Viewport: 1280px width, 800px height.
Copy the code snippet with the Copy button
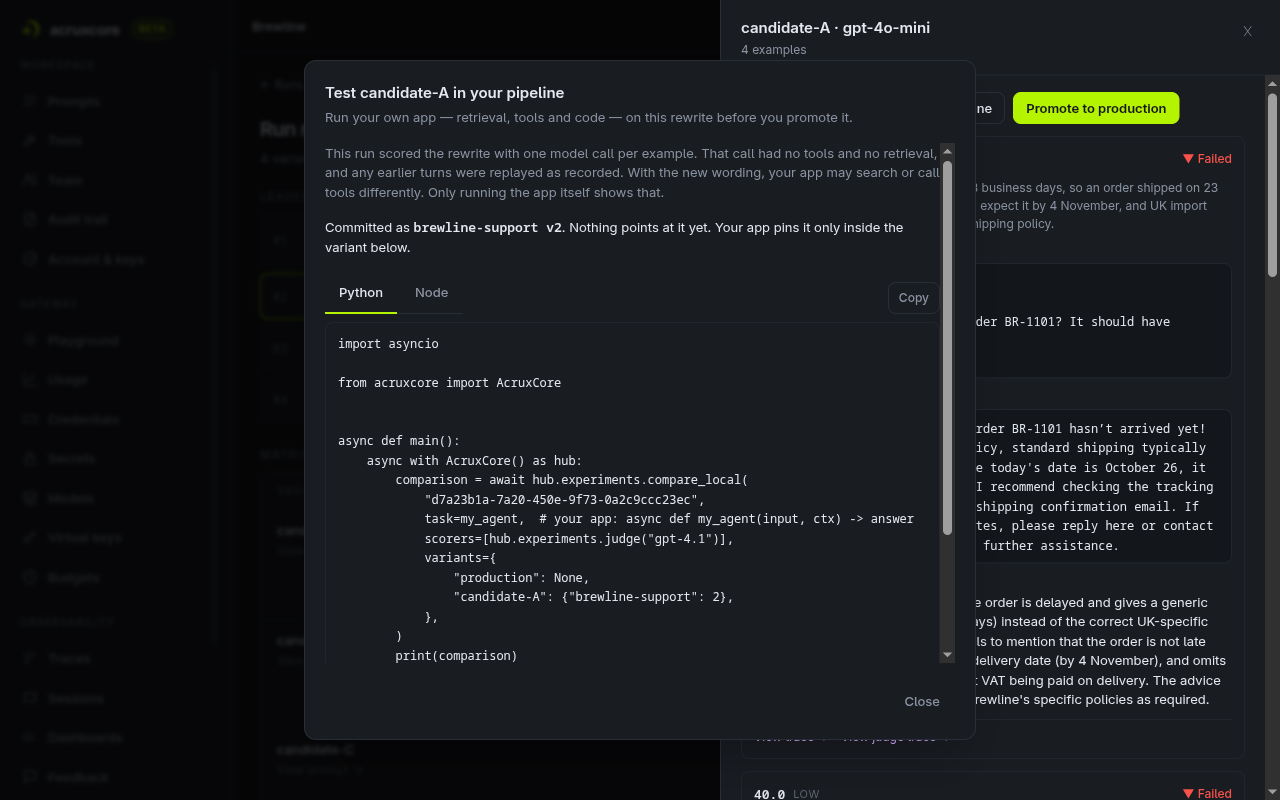913,298
